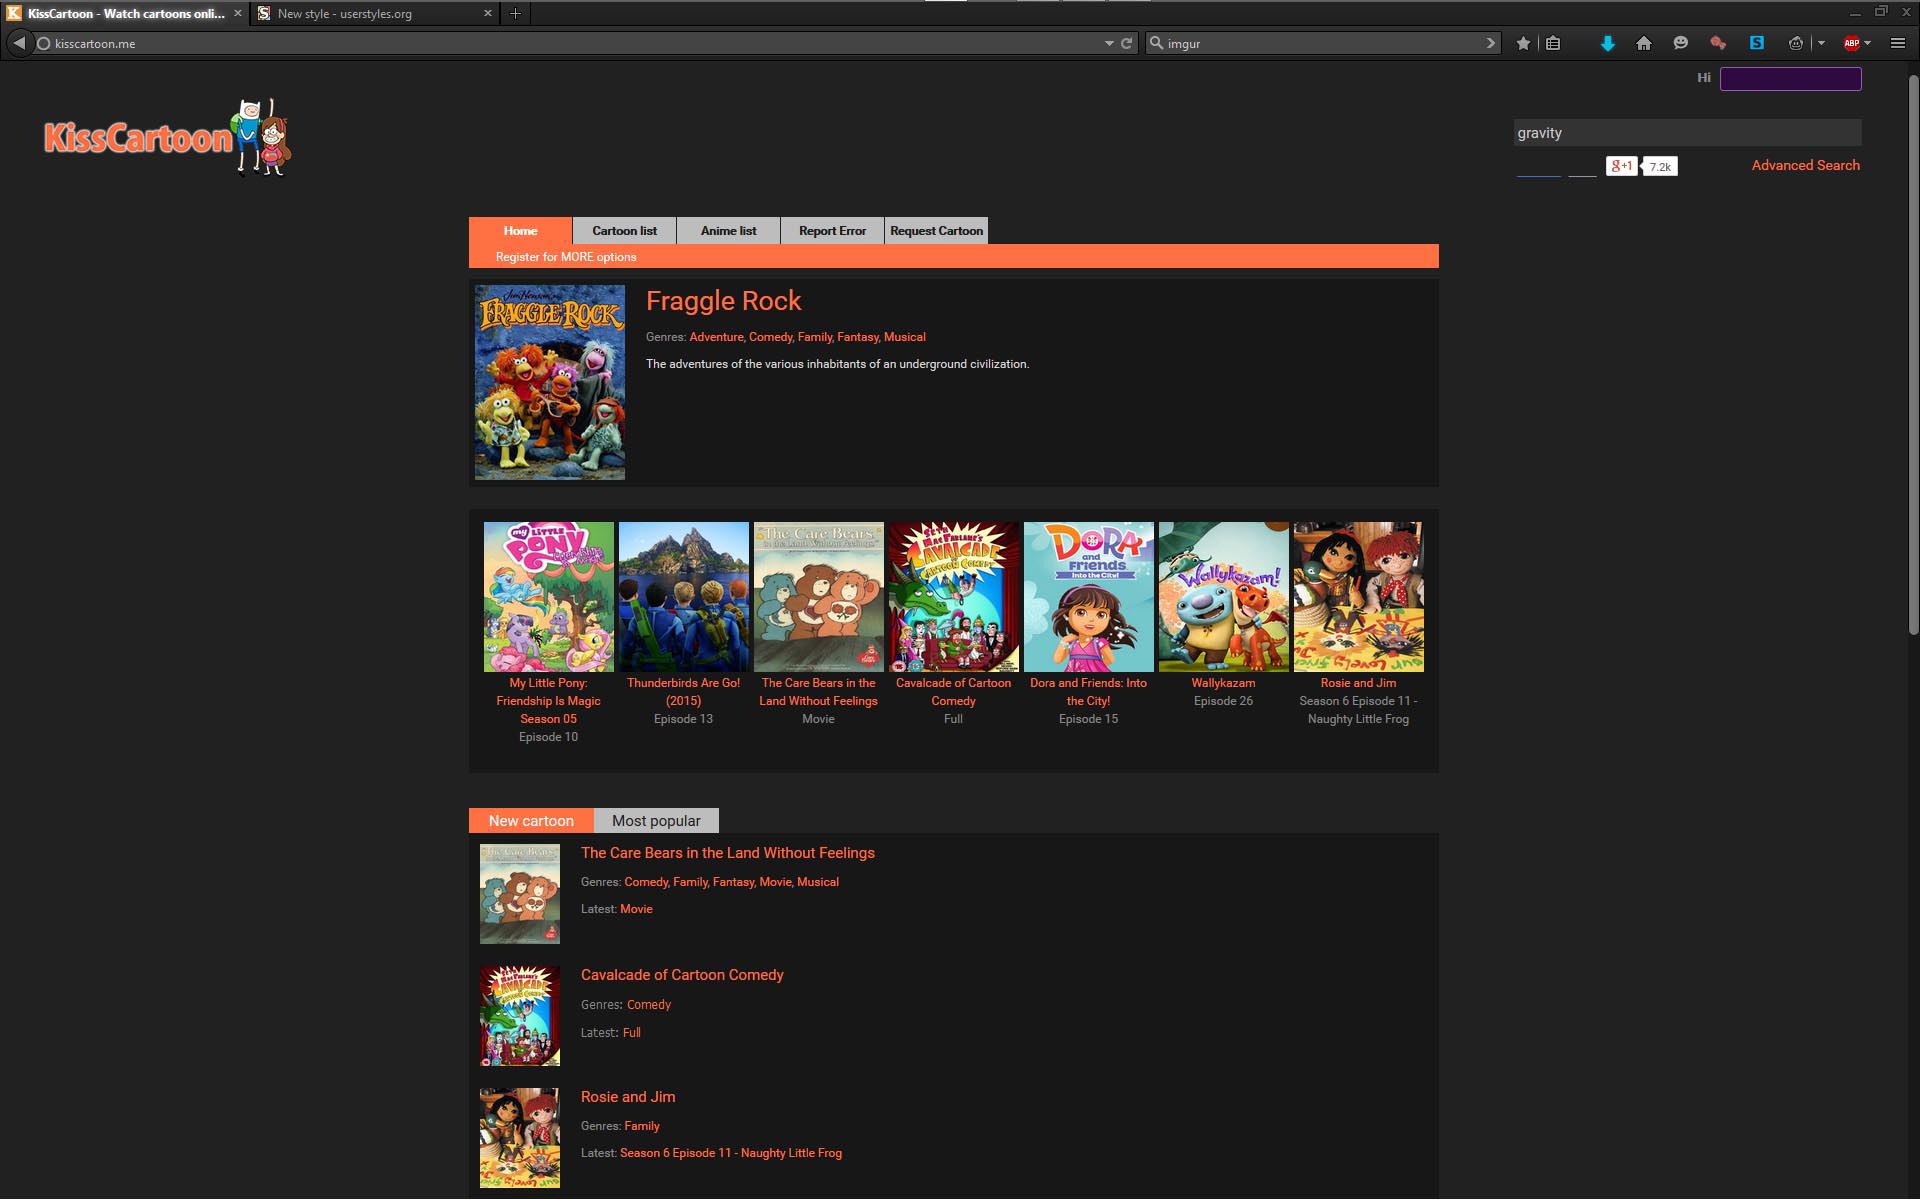1920x1200 pixels.
Task: Open Advanced Search link
Action: point(1805,165)
